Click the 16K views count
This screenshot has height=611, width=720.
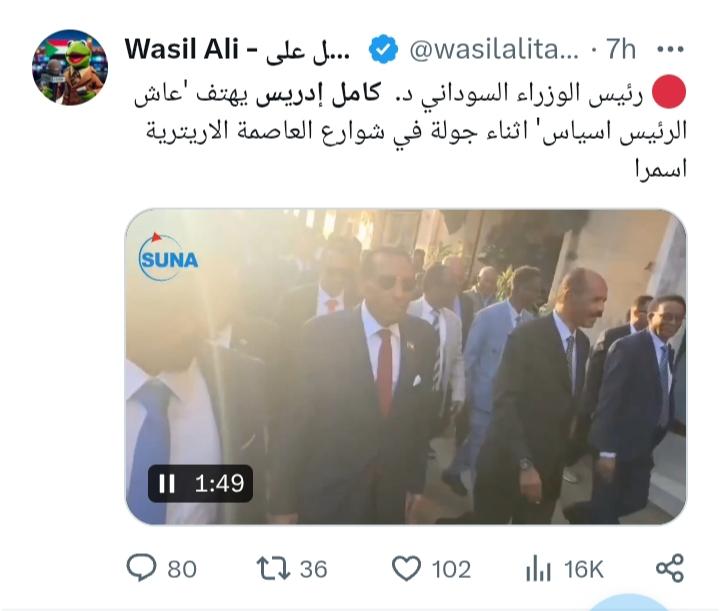(x=584, y=569)
